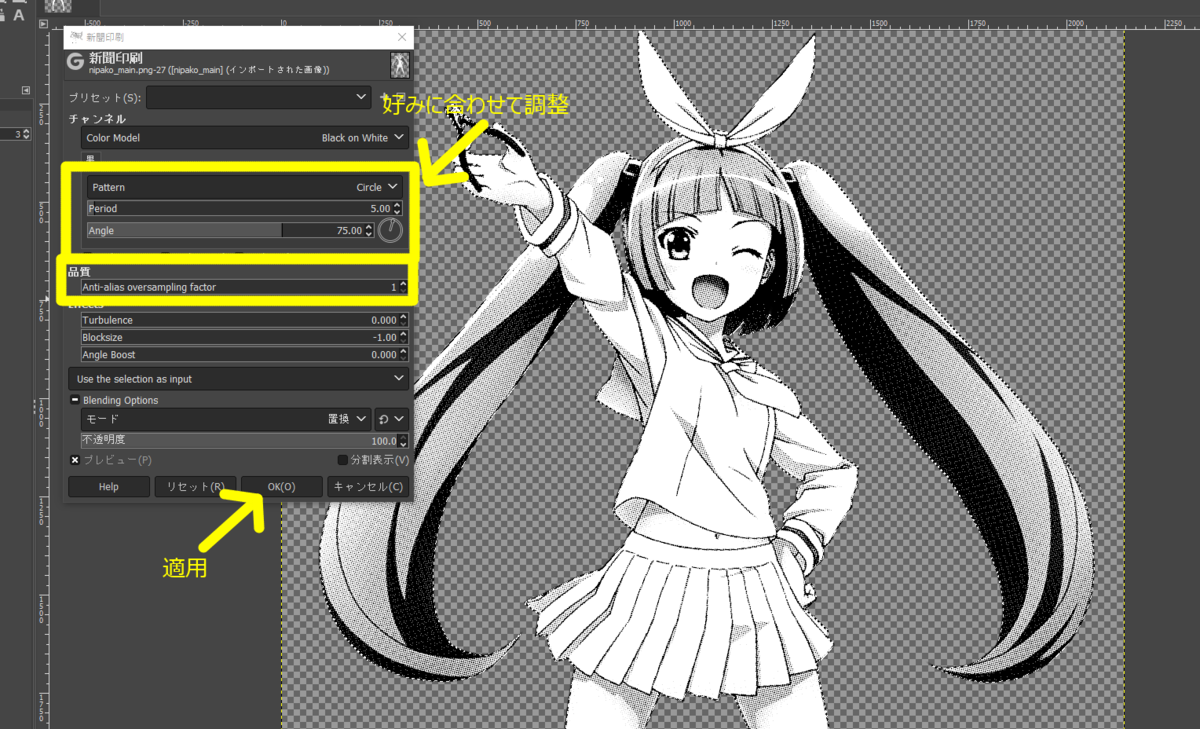
Task: Click the nipako_main image thumbnail tab
Action: click(x=399, y=64)
